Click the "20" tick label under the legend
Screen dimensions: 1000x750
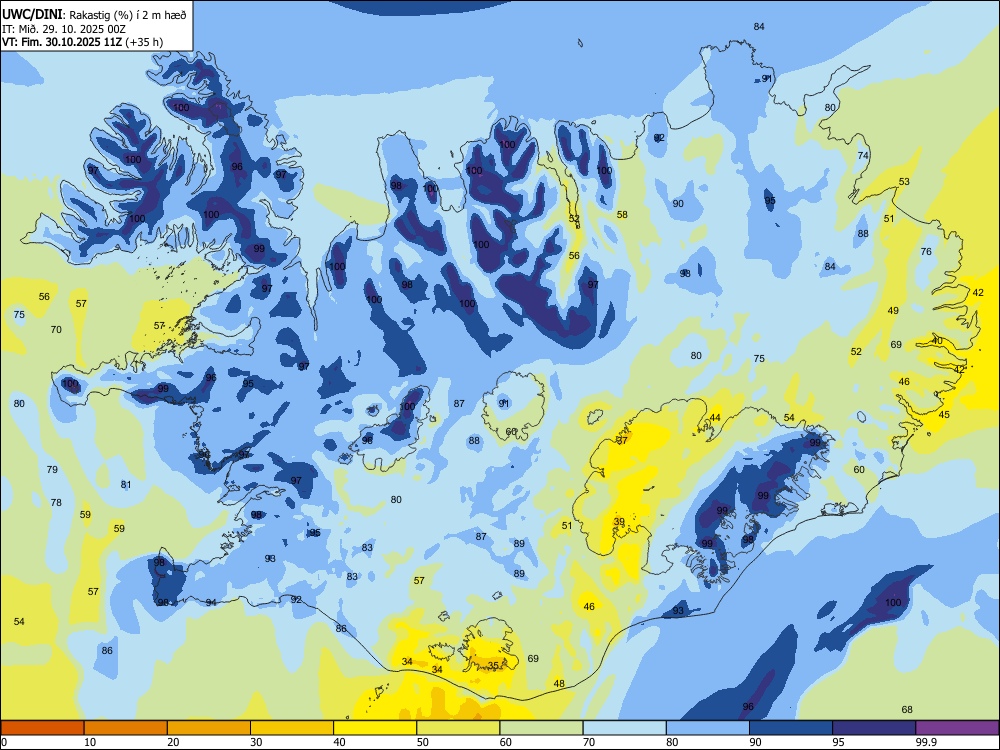click(x=173, y=742)
